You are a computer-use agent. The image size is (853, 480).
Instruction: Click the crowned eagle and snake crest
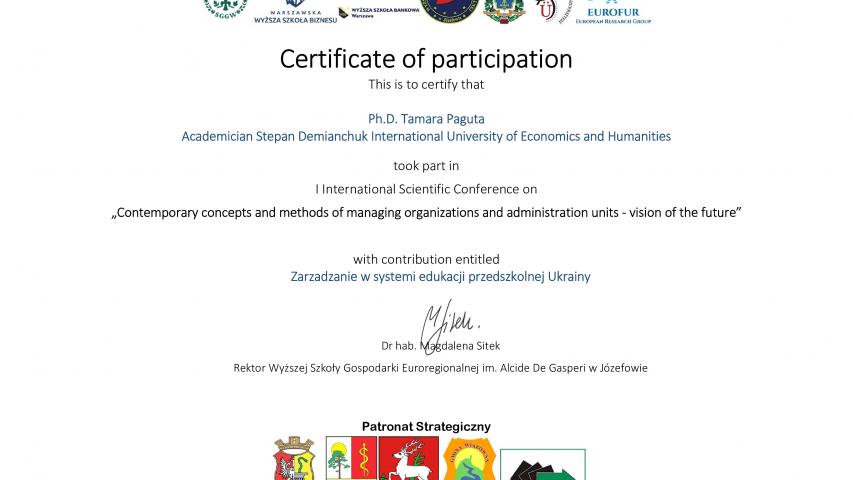(x=294, y=458)
